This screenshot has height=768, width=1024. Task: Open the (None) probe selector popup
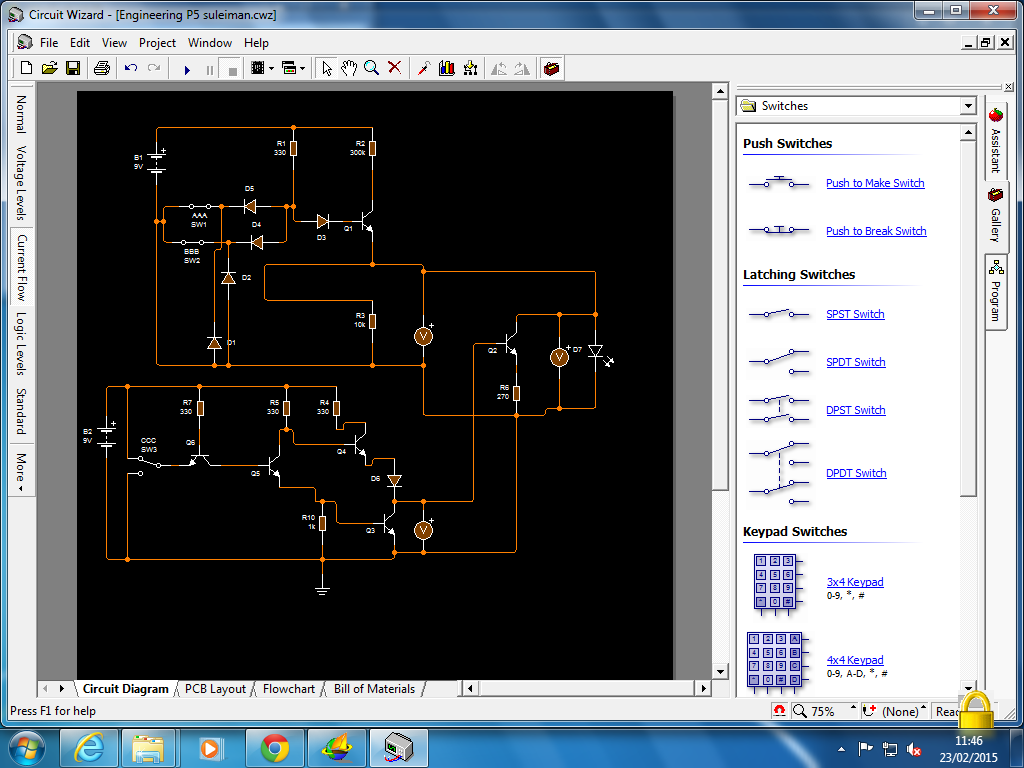pyautogui.click(x=923, y=707)
